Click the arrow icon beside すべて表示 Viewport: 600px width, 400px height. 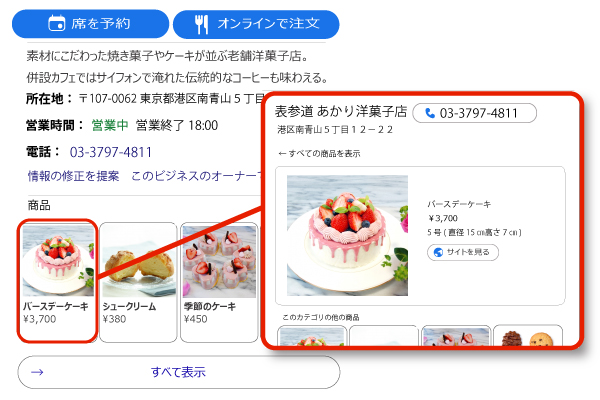[37, 372]
